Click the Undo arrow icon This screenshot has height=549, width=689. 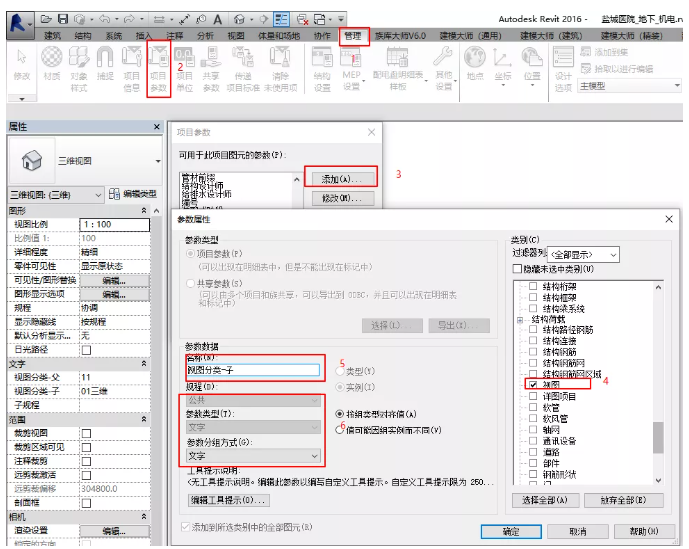click(105, 19)
